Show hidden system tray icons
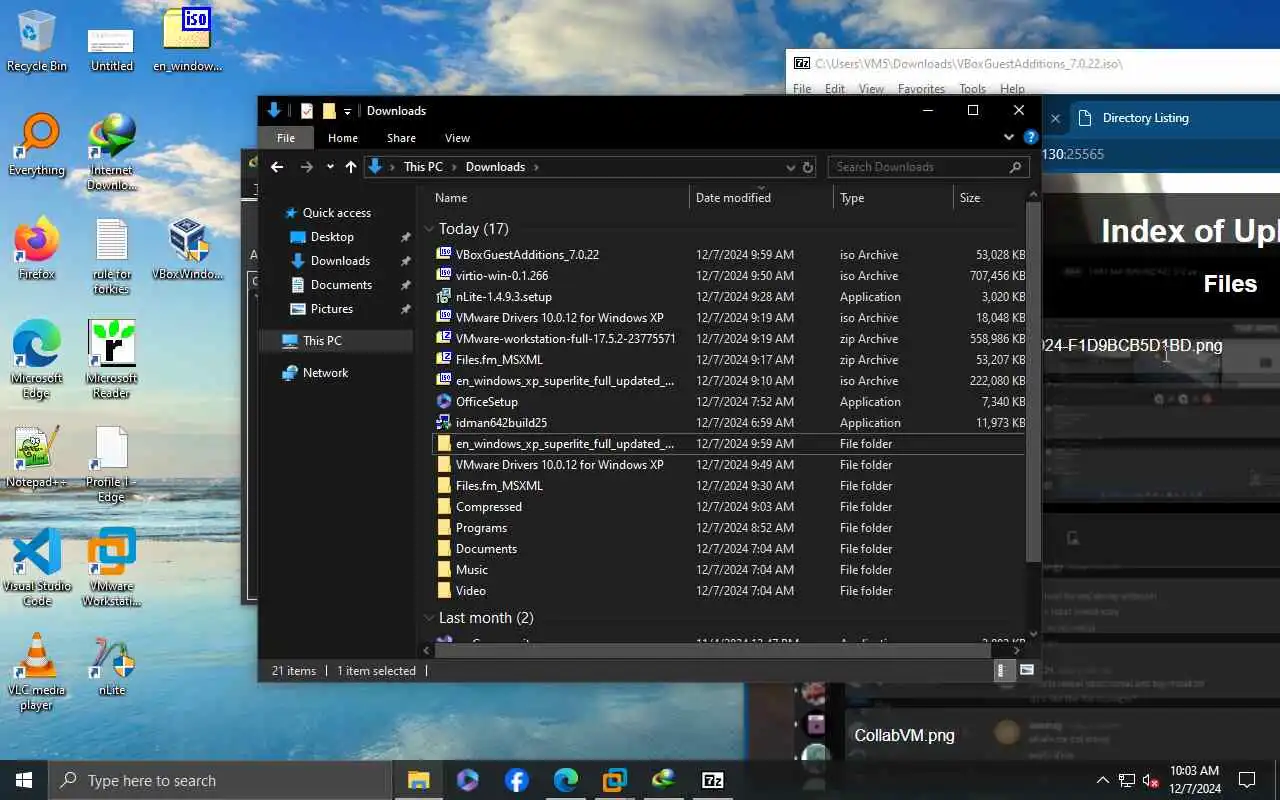This screenshot has height=800, width=1280. [1103, 780]
